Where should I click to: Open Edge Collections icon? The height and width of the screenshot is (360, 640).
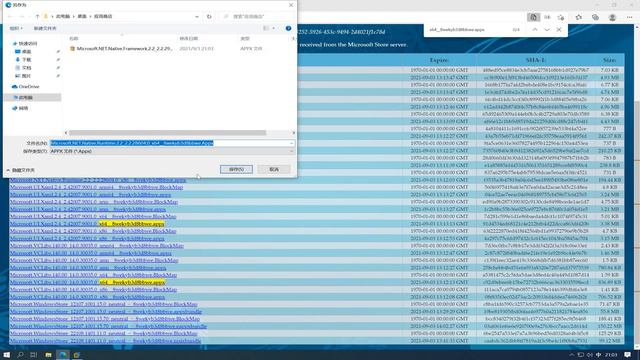tap(595, 17)
